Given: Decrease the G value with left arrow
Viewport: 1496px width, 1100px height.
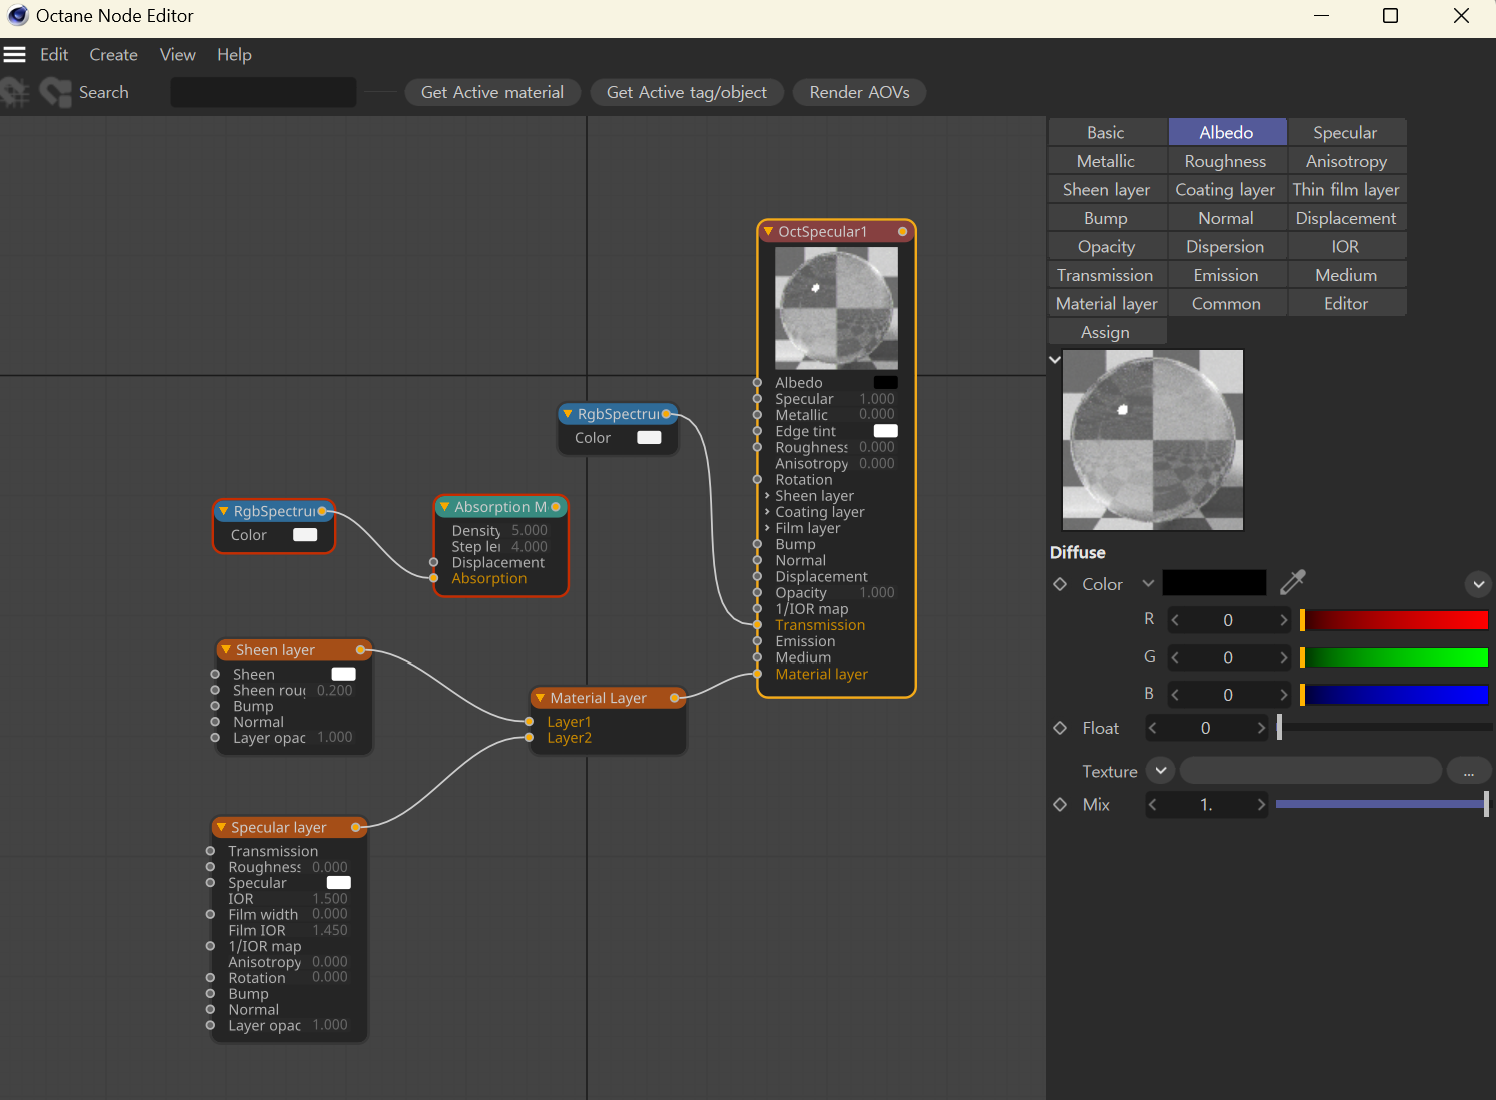Looking at the screenshot, I should point(1176,657).
